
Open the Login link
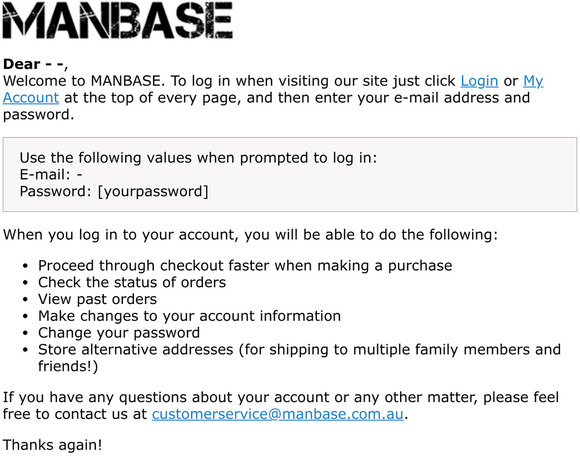coord(479,81)
